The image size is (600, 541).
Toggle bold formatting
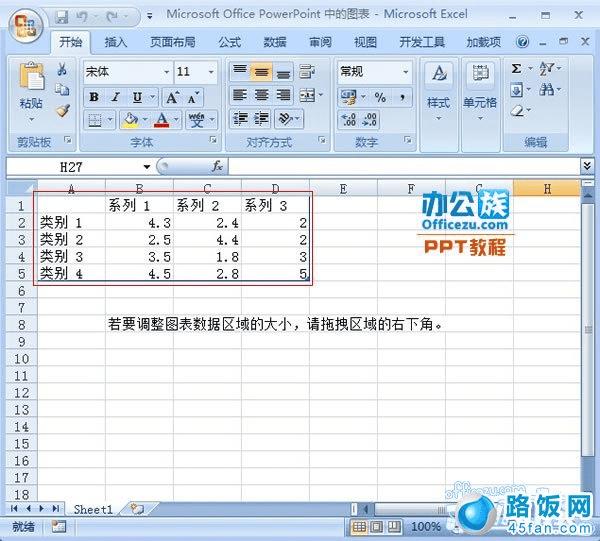pos(94,97)
